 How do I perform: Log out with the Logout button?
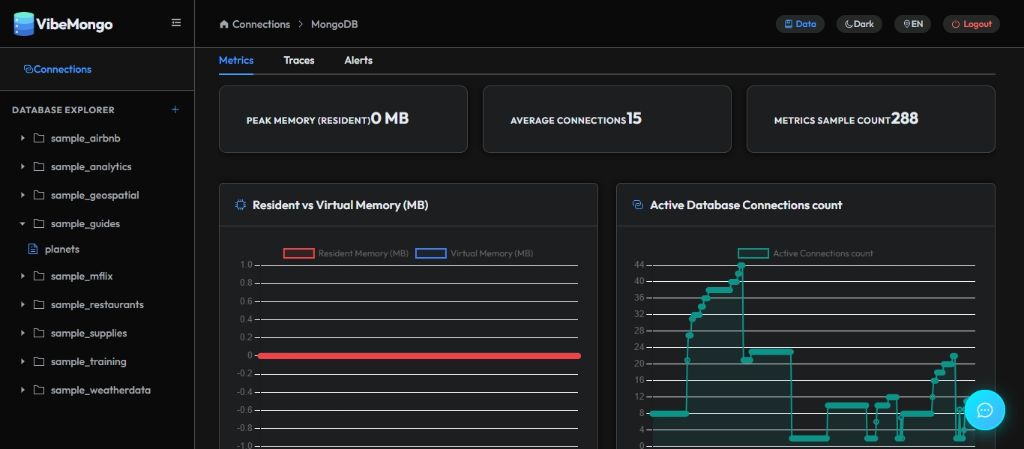tap(971, 24)
